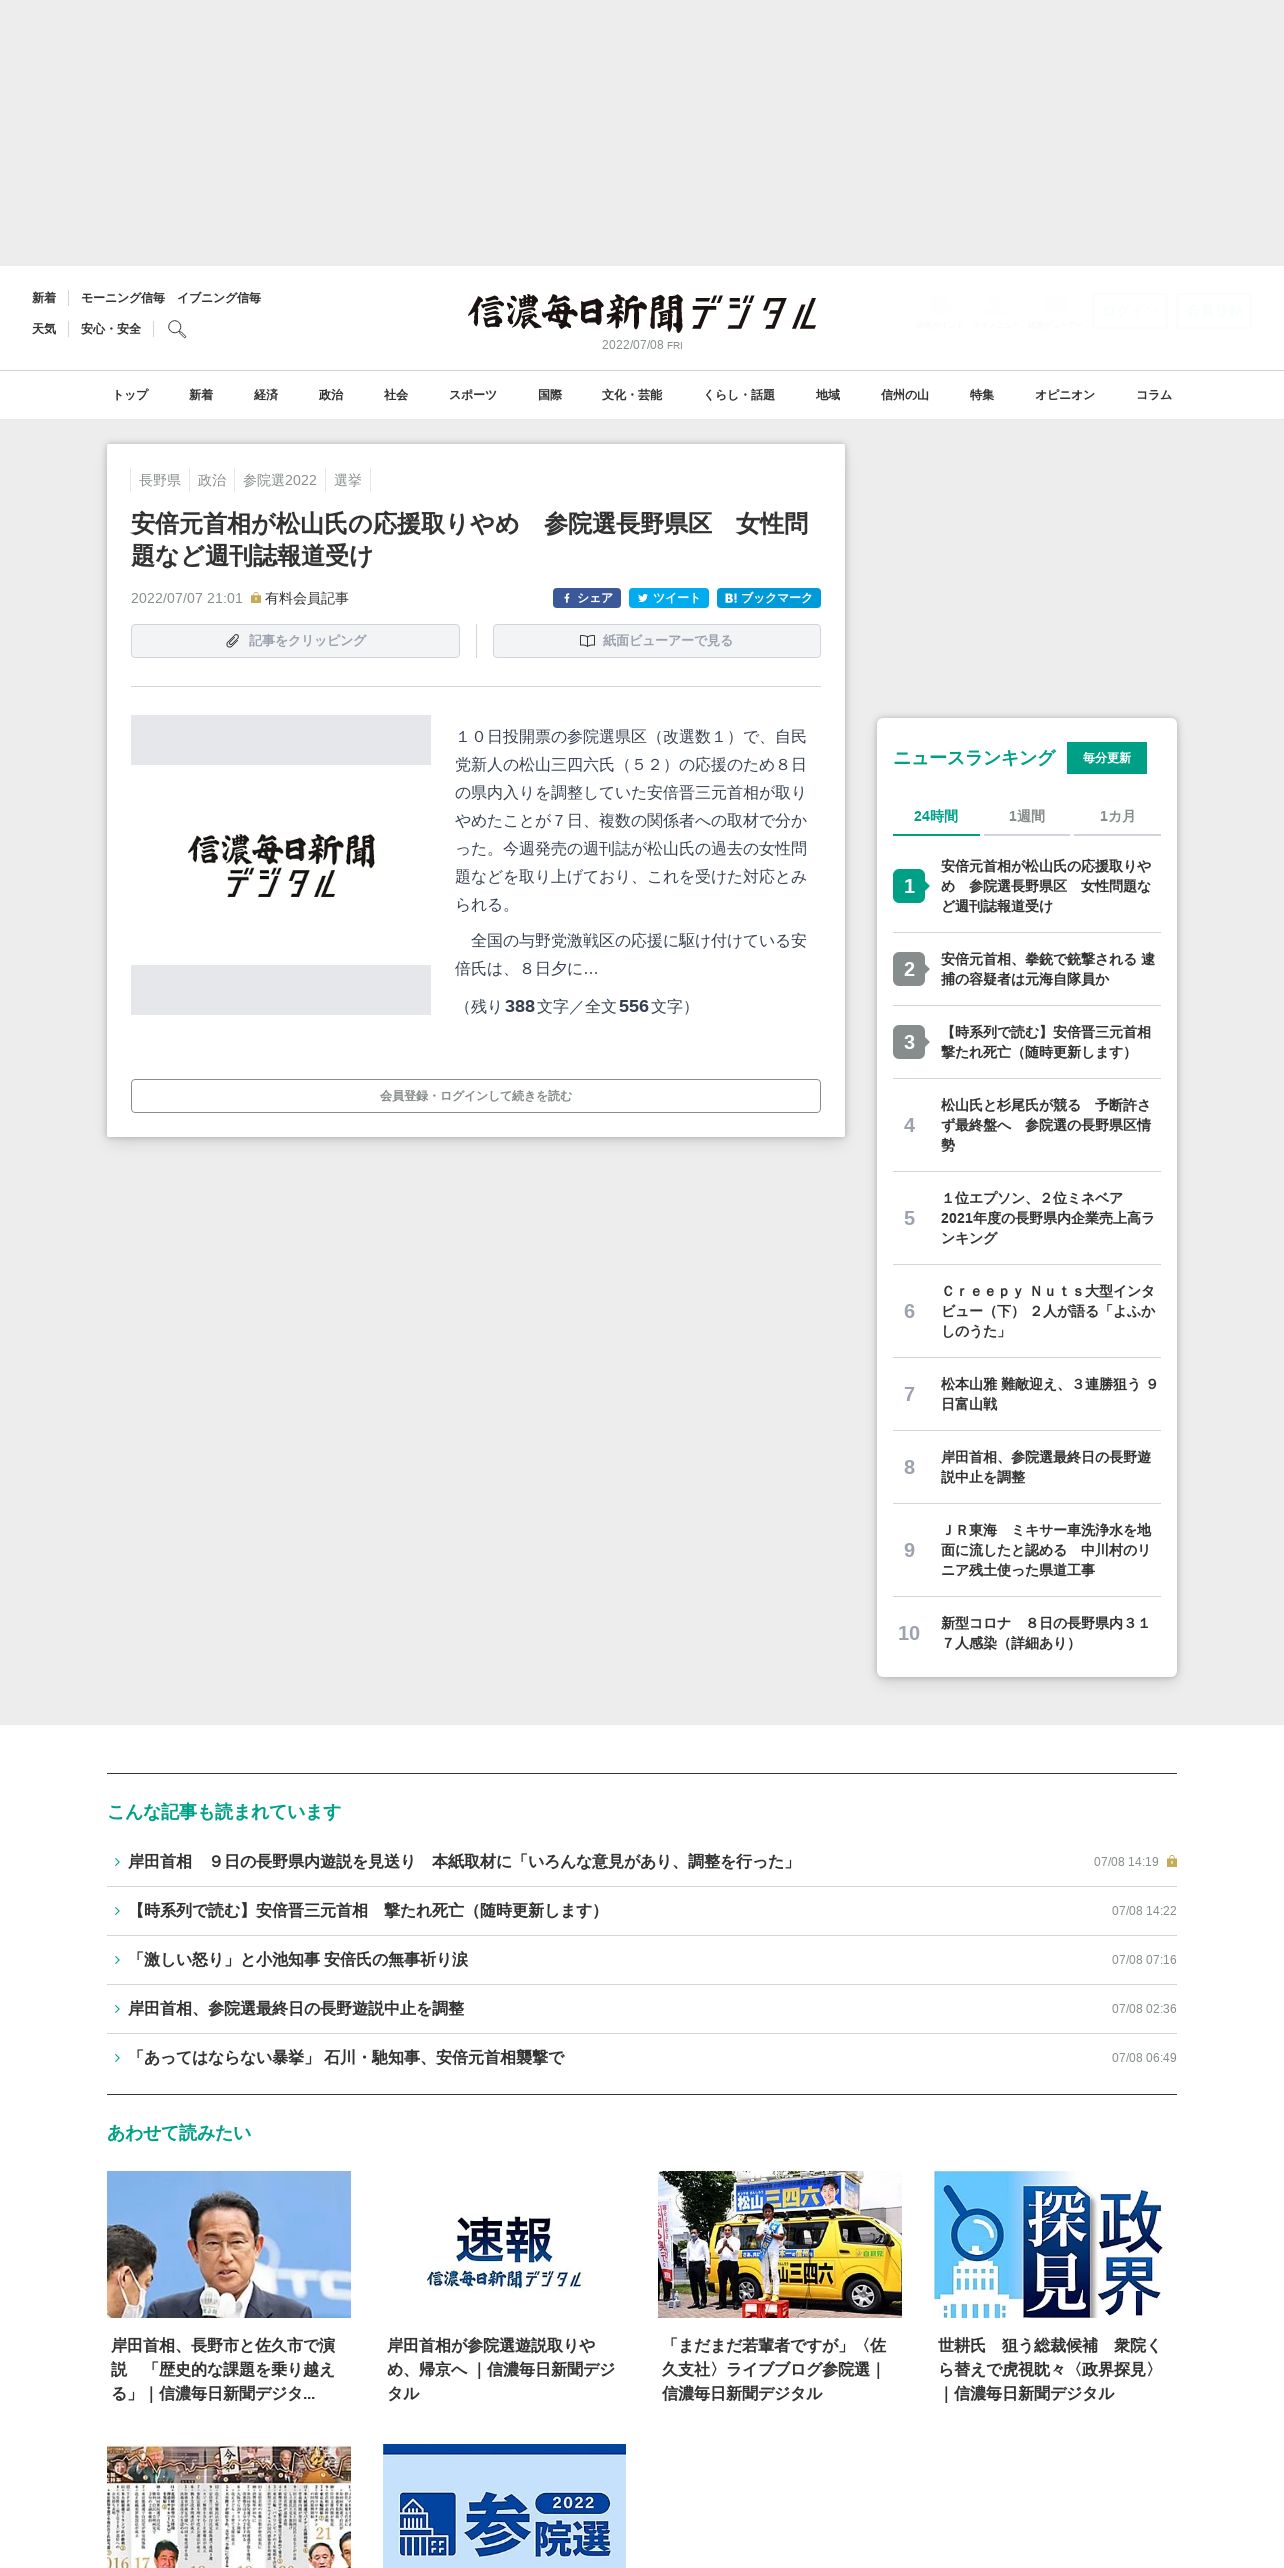Open トップ in the navigation bar
The width and height of the screenshot is (1284, 2568).
click(x=131, y=395)
